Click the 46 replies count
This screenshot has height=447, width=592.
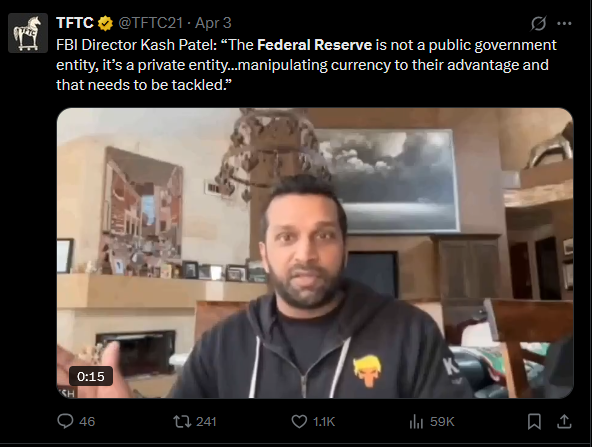(x=87, y=421)
